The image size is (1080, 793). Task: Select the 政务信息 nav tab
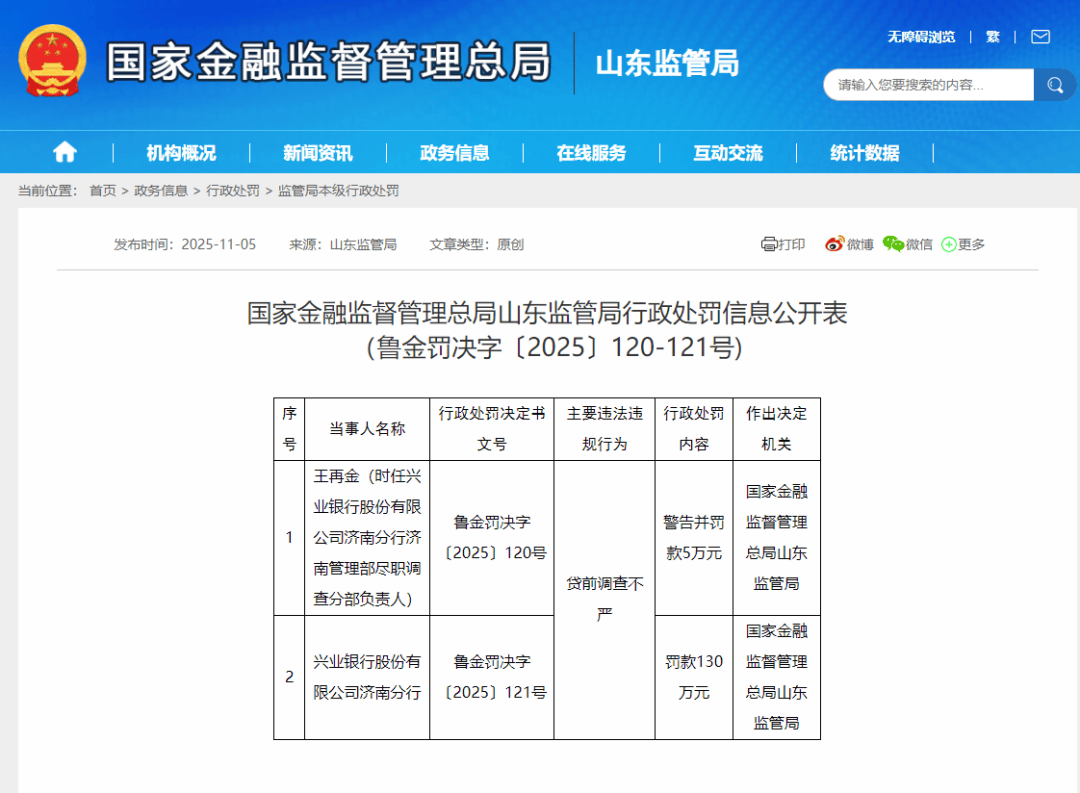click(x=455, y=151)
